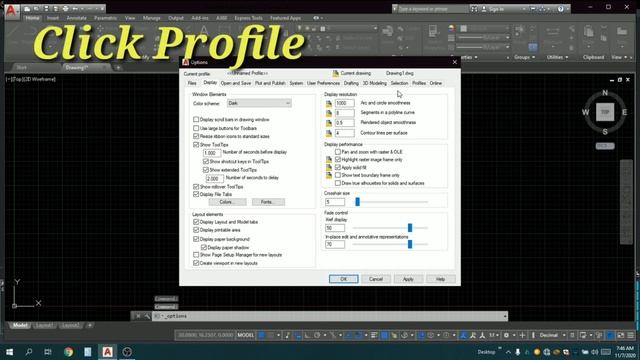Click the Crosshair size value field
640x360 pixels.
335,202
